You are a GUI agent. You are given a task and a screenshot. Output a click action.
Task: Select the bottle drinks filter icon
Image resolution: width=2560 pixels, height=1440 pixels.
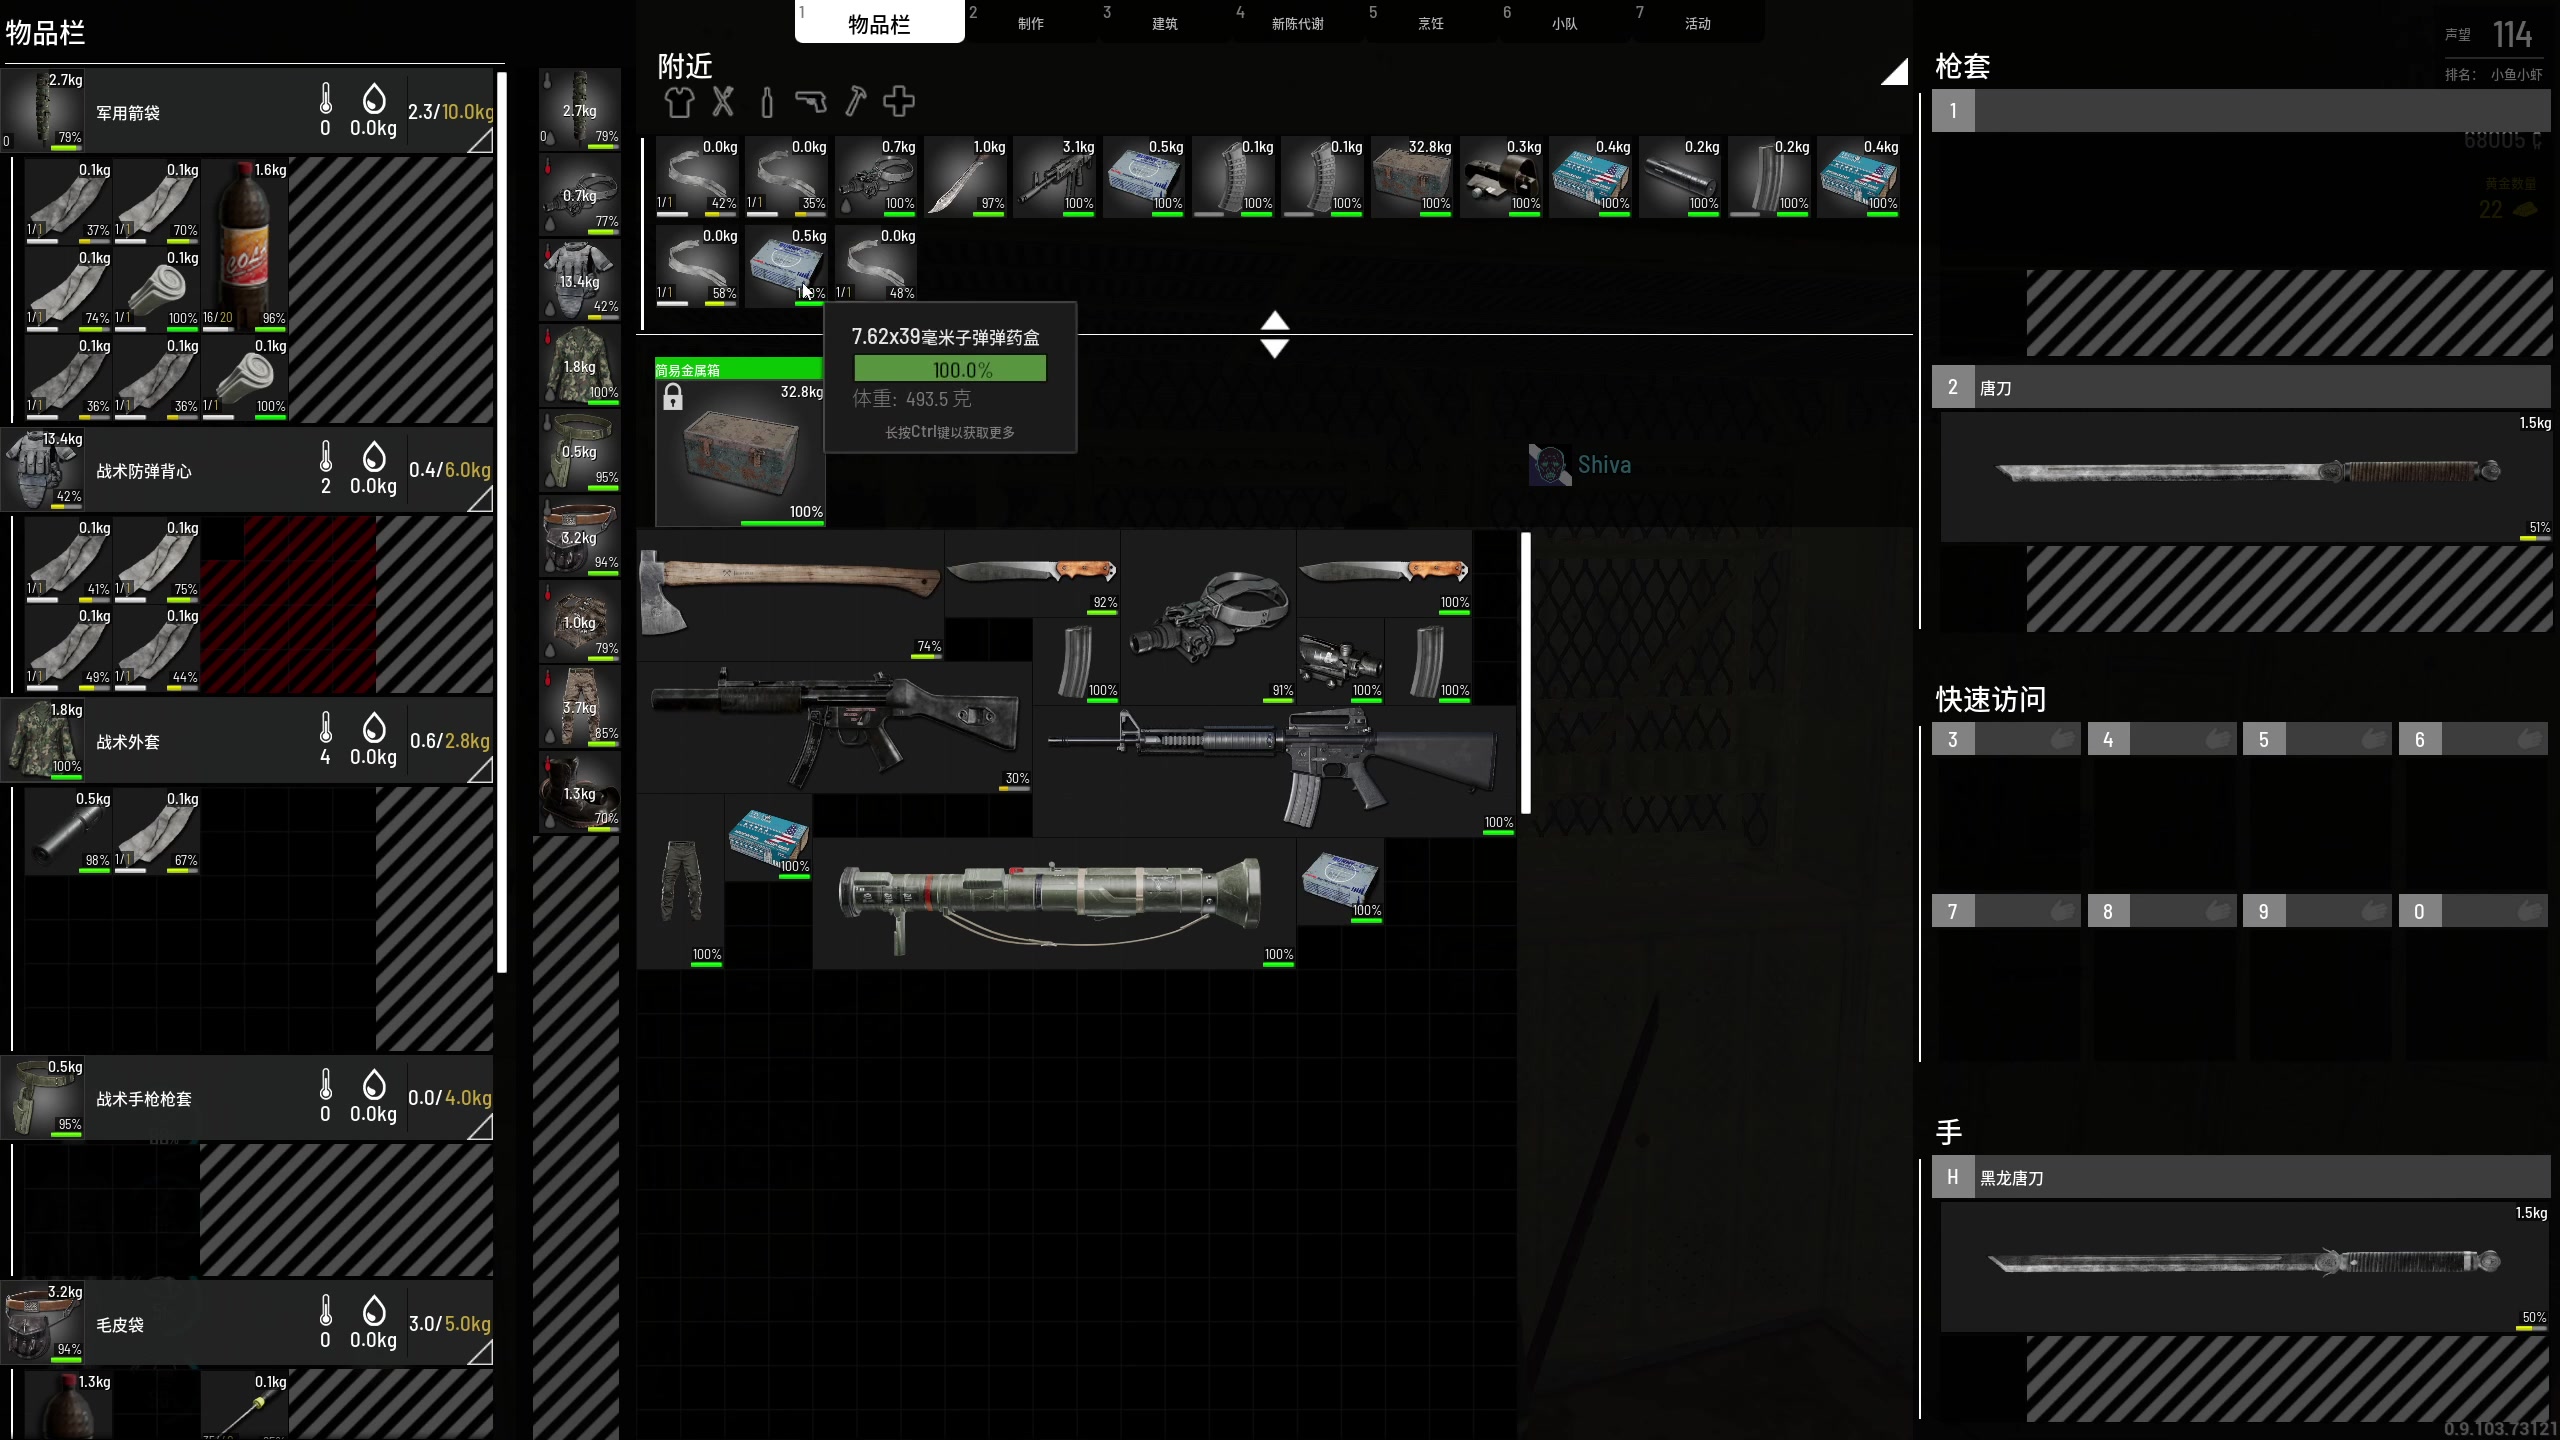click(767, 102)
